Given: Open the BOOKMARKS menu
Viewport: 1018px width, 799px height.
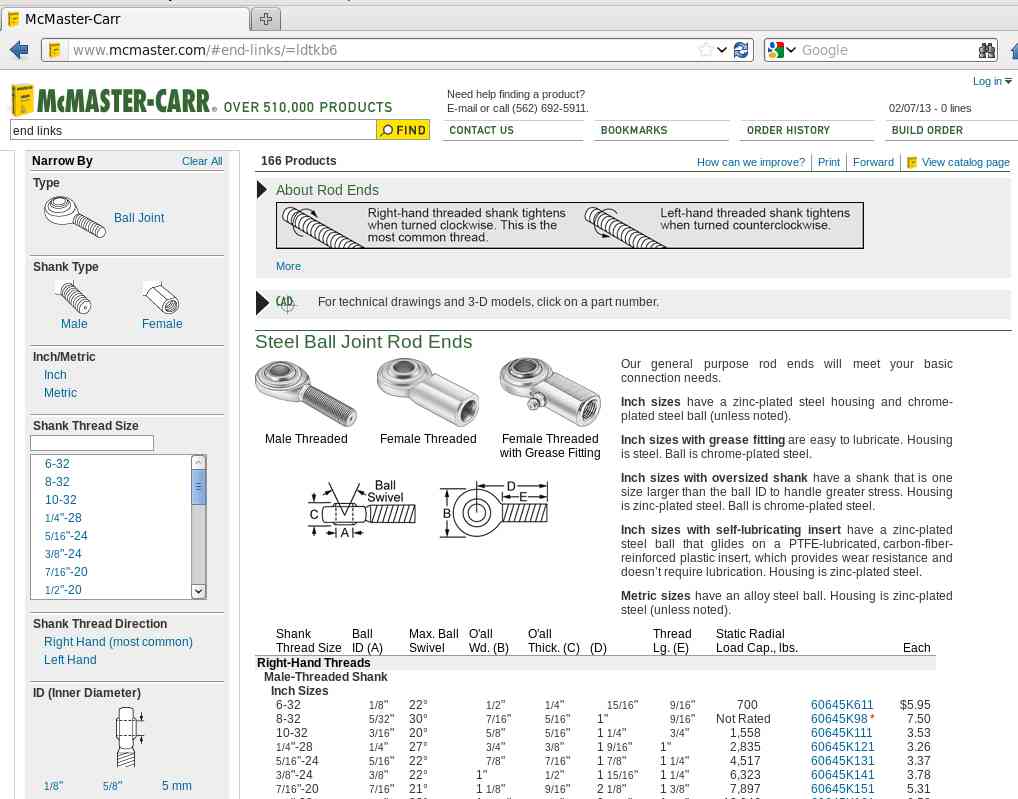Looking at the screenshot, I should (634, 130).
